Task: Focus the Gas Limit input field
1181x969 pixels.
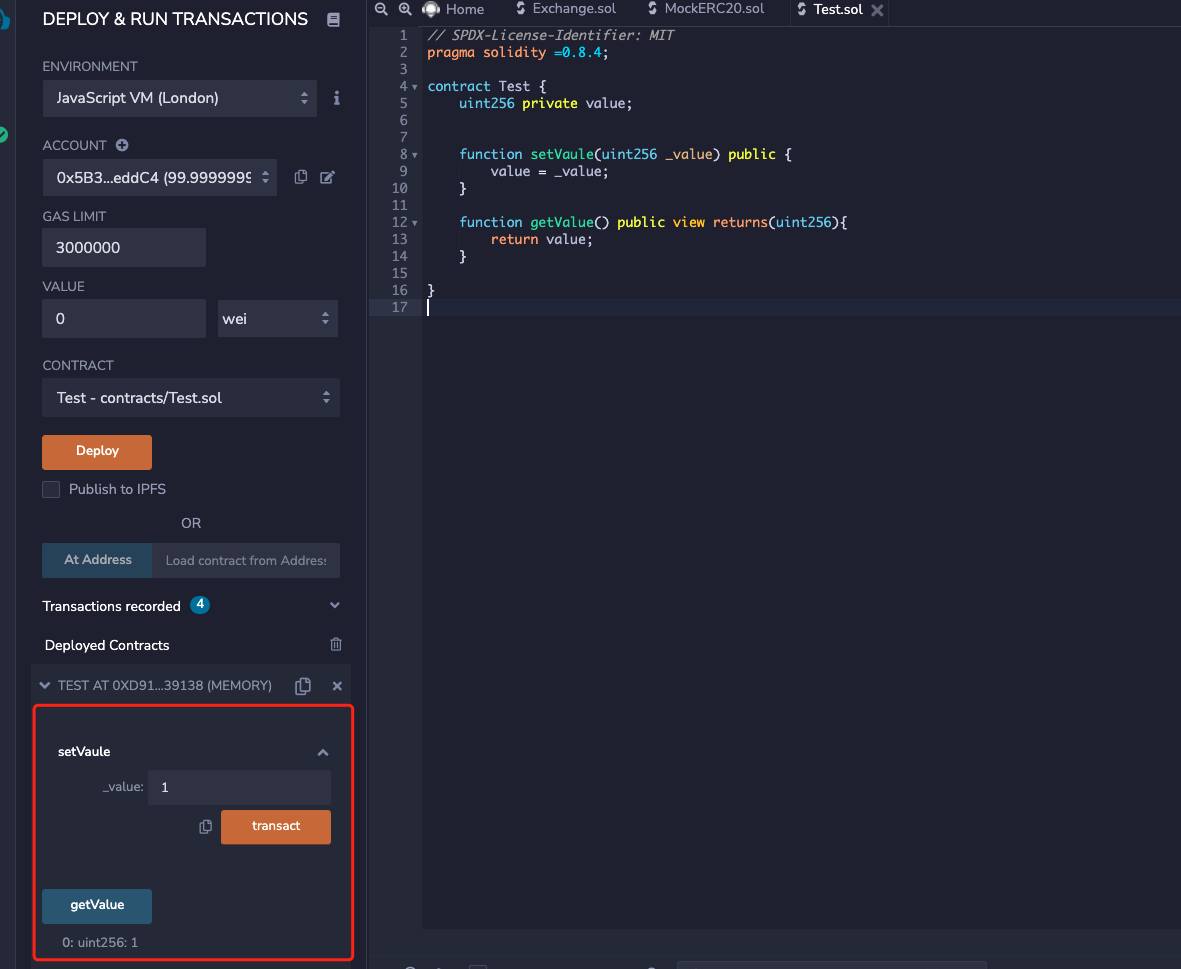Action: [124, 248]
